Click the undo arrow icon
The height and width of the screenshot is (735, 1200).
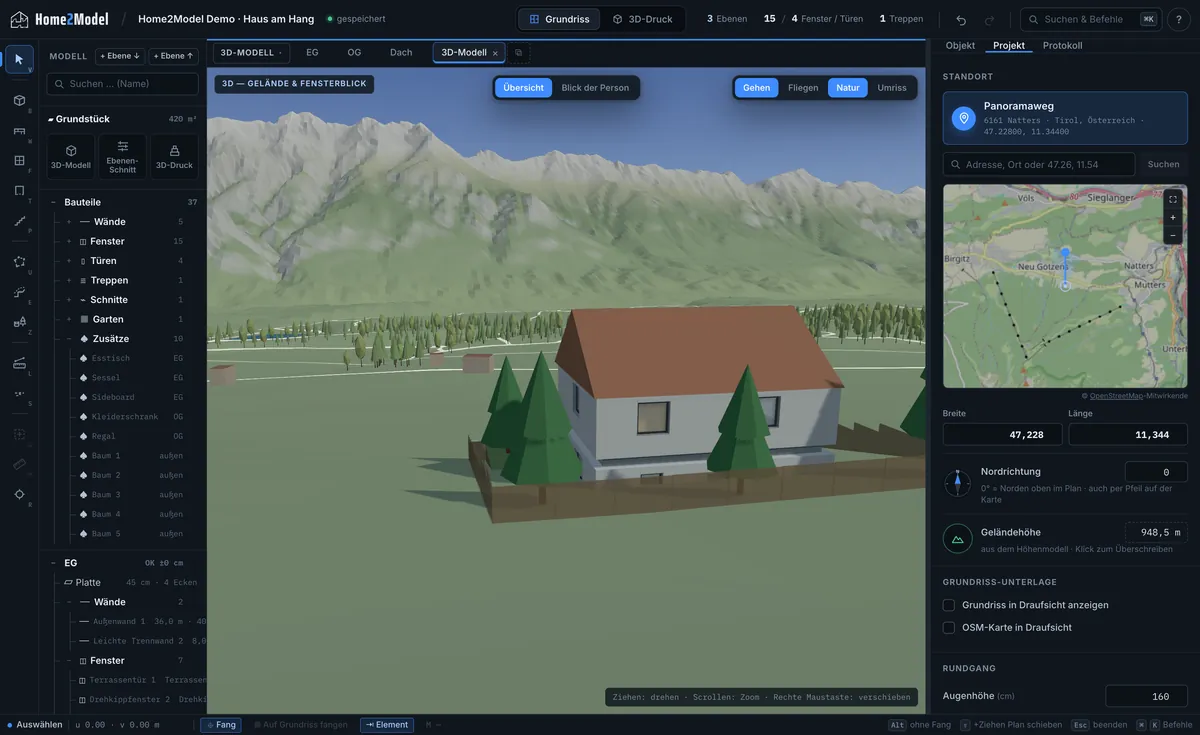click(961, 19)
